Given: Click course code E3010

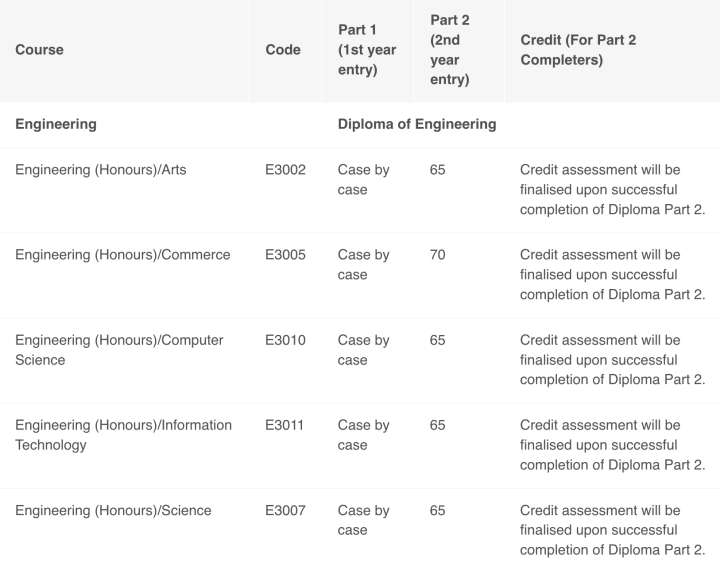Looking at the screenshot, I should [285, 340].
